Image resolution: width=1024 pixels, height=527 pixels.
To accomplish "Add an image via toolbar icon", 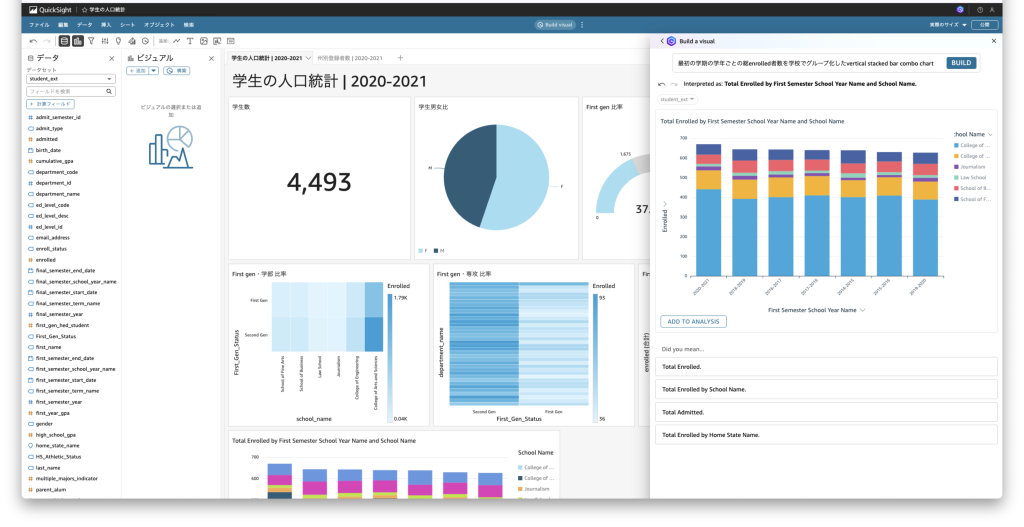I will coord(204,41).
